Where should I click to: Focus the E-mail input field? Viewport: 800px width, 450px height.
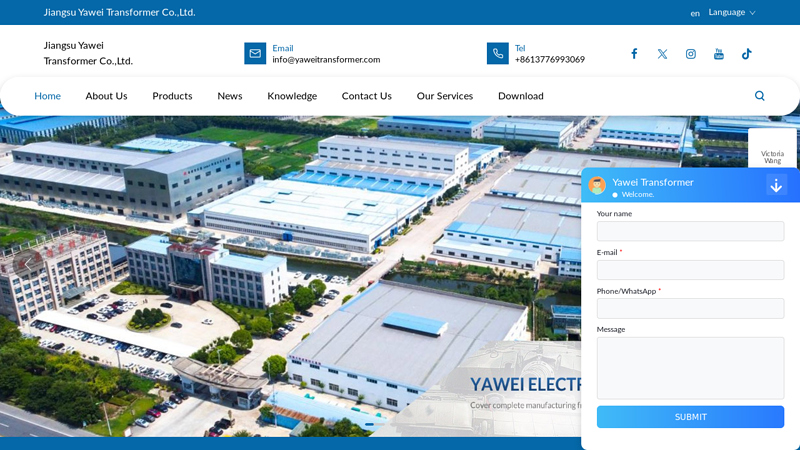(690, 270)
